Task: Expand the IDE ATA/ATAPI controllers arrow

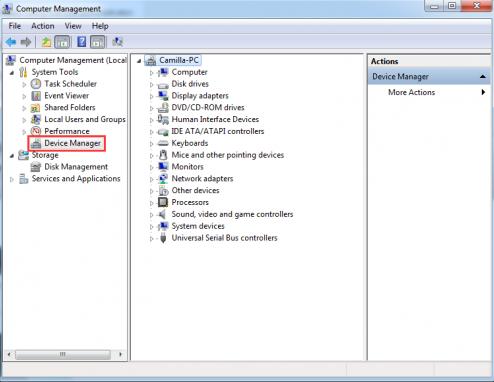Action: [x=152, y=132]
